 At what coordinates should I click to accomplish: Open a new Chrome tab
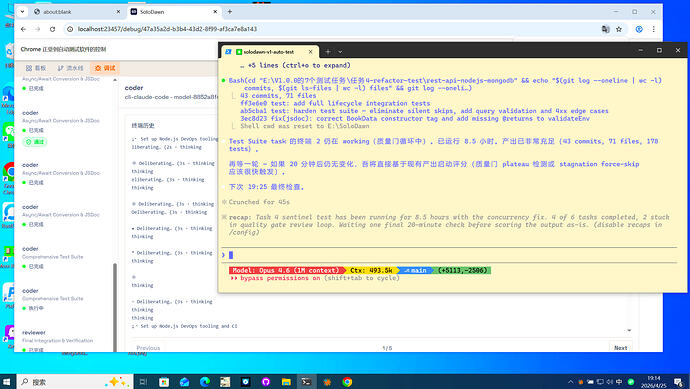tap(230, 12)
